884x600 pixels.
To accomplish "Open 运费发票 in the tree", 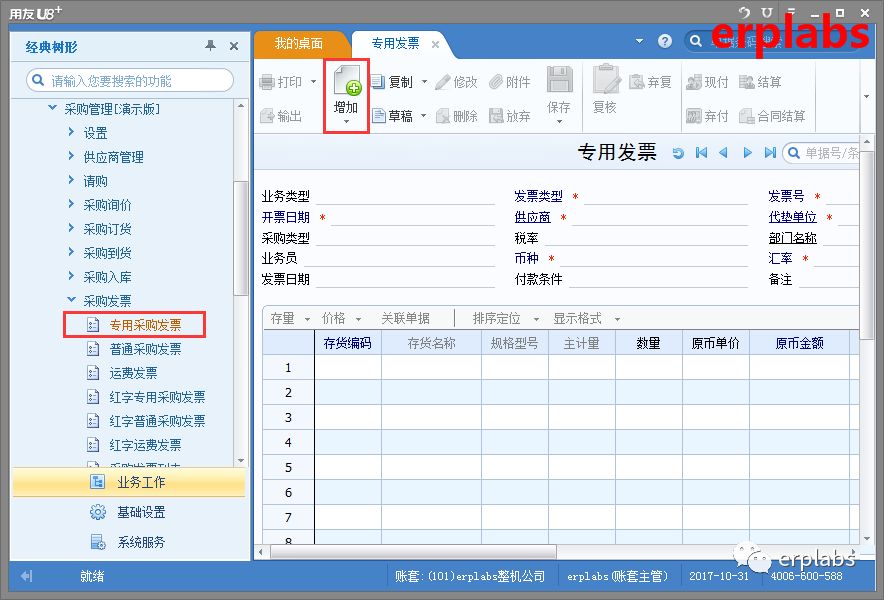I will (134, 373).
